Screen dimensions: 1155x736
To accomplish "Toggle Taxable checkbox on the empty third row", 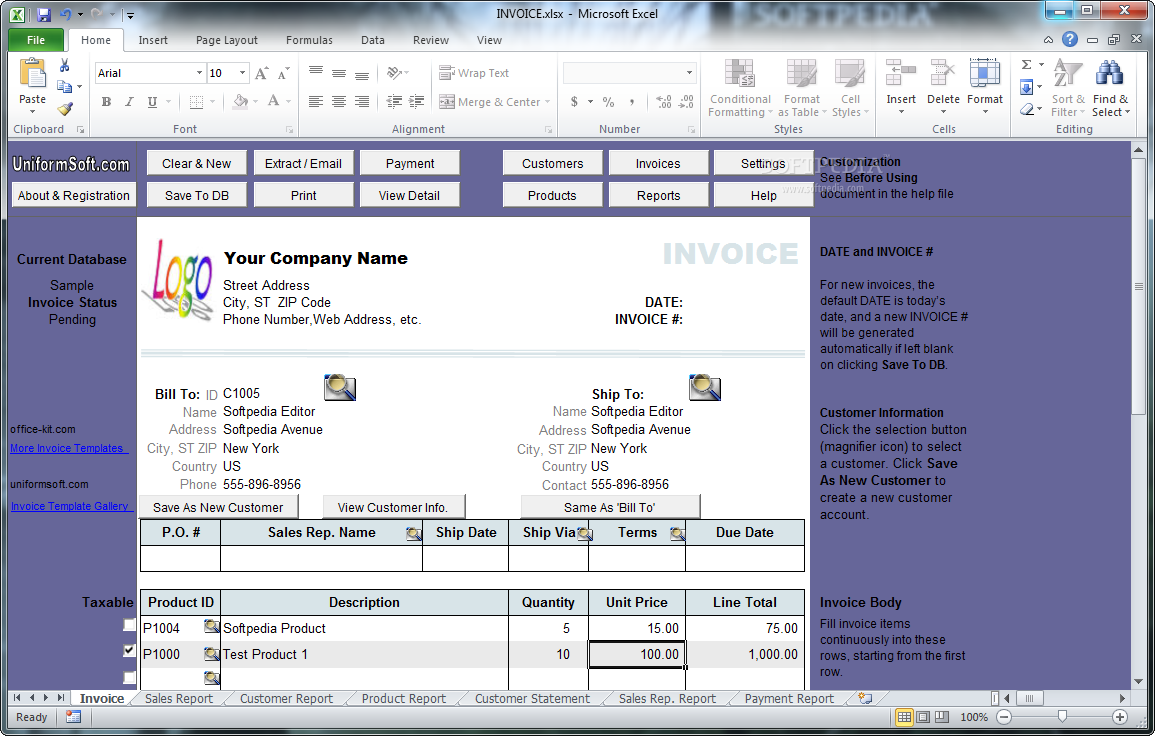I will [130, 677].
